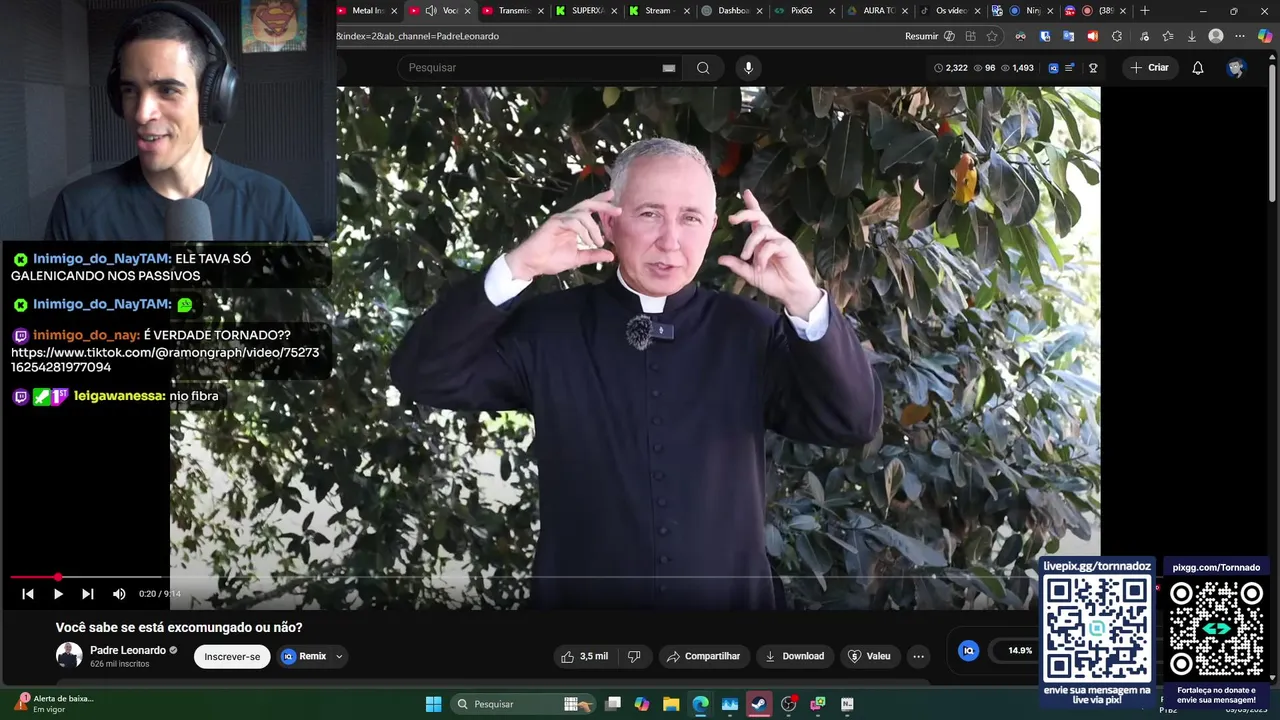Image resolution: width=1280 pixels, height=720 pixels.
Task: Open the TikTok link in chat
Action: coord(165,360)
